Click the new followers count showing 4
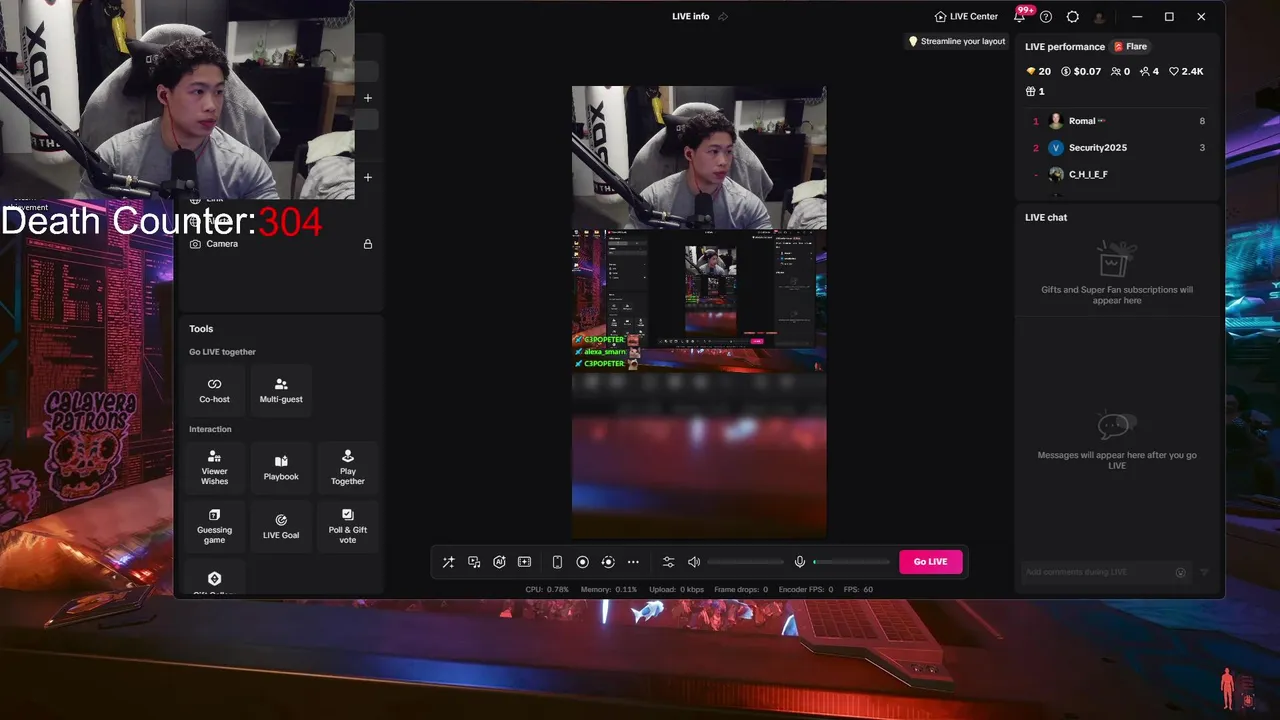This screenshot has width=1280, height=720. (1149, 72)
